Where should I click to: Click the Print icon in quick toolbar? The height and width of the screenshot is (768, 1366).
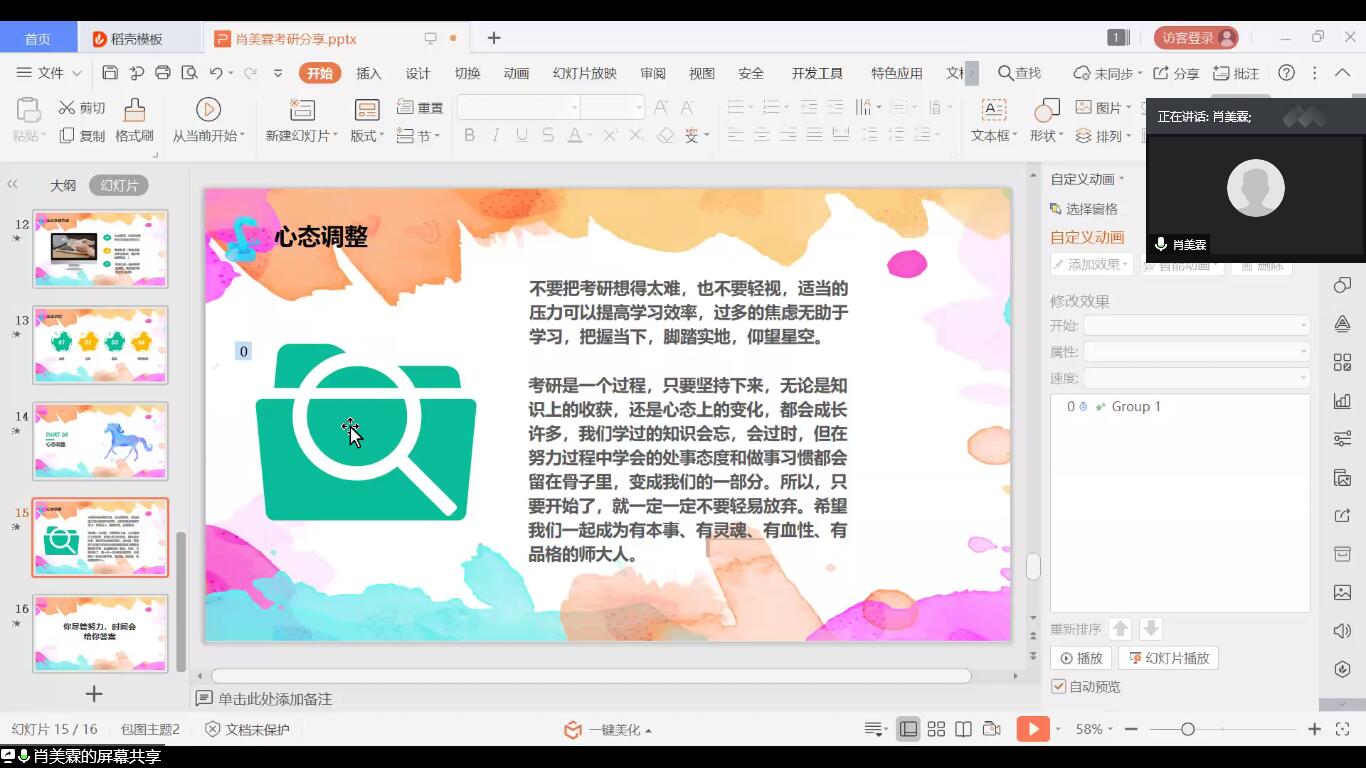click(163, 73)
